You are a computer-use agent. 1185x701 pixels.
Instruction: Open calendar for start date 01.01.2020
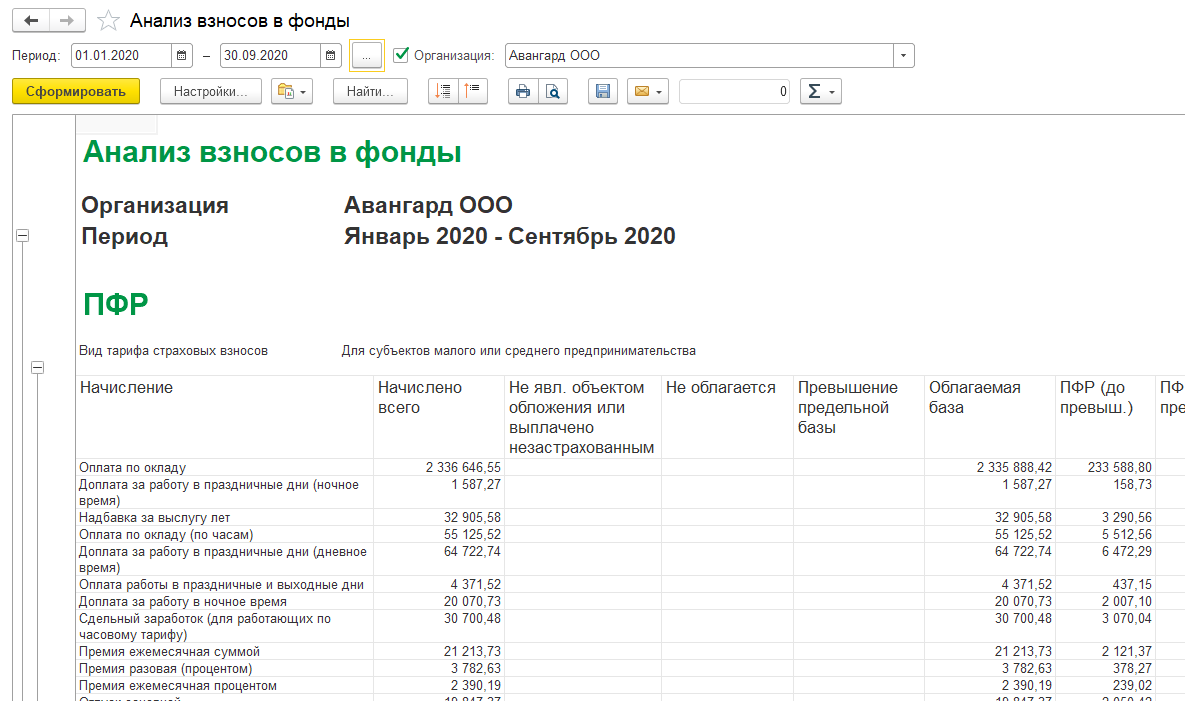tap(181, 55)
